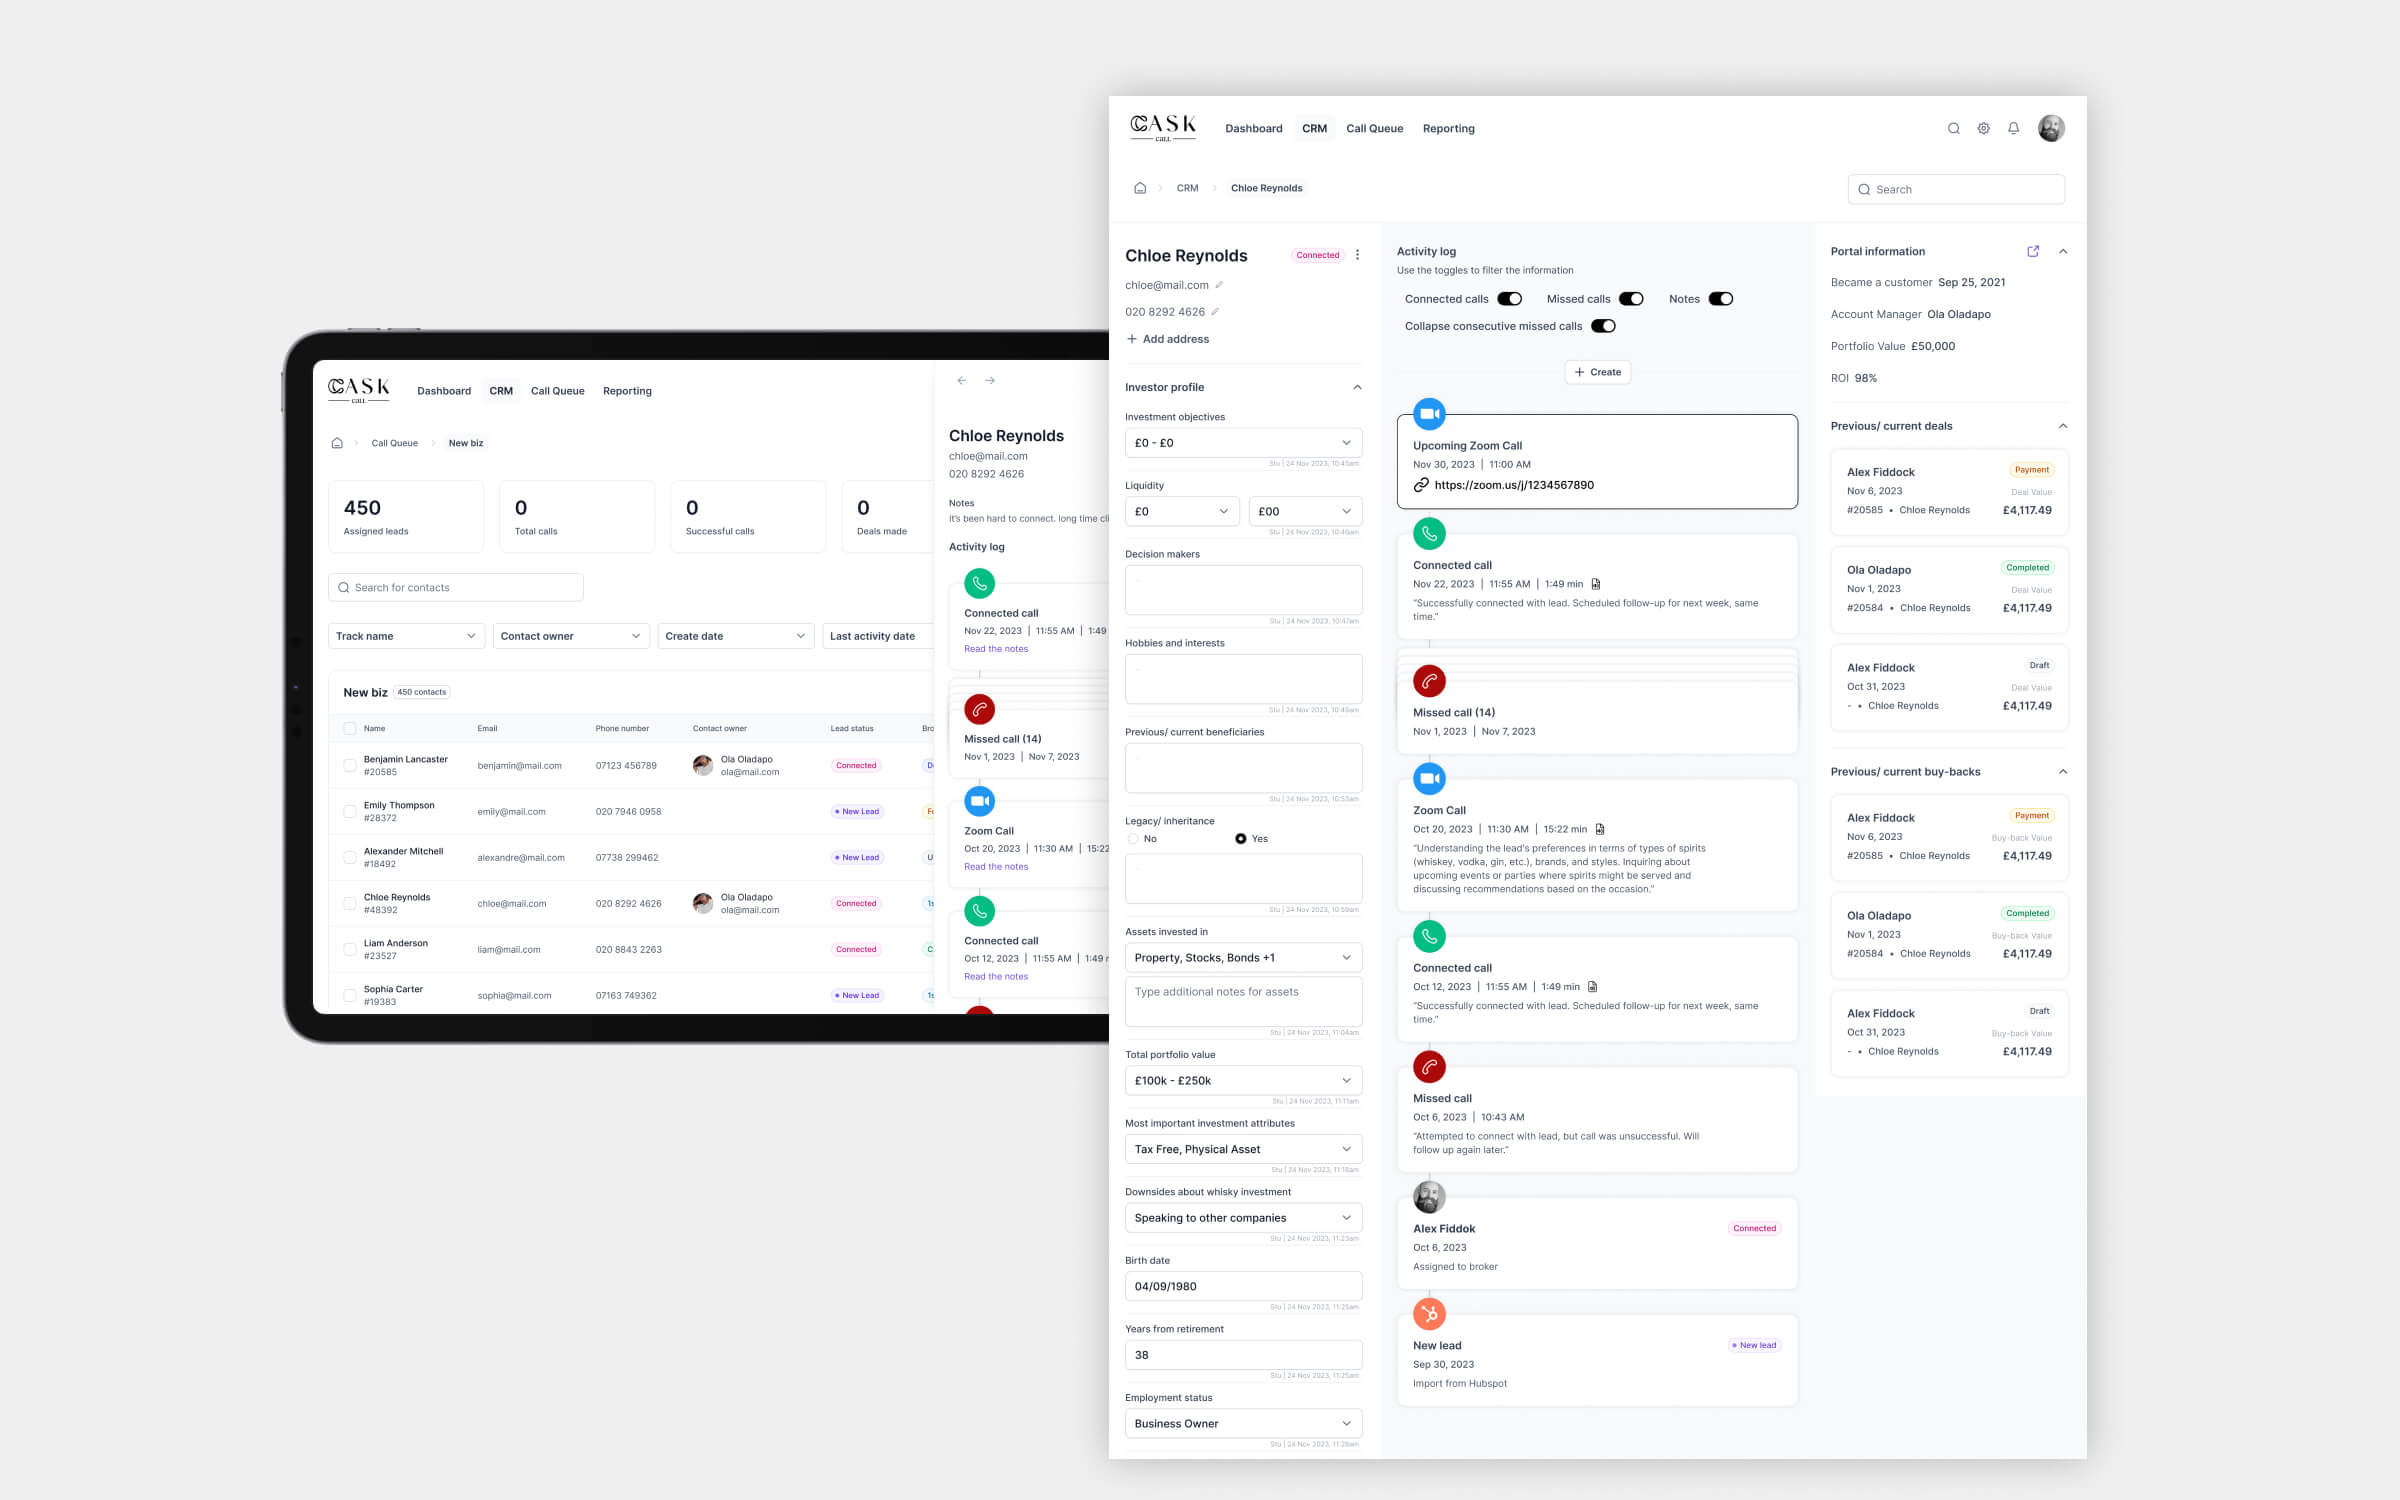
Task: Click the search magnifier icon in header
Action: pyautogui.click(x=1953, y=128)
